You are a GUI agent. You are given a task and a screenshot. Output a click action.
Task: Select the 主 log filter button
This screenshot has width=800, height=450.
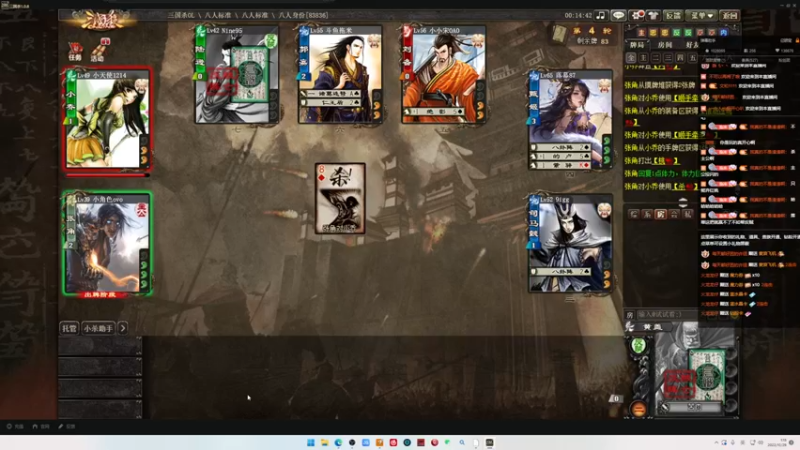(643, 58)
